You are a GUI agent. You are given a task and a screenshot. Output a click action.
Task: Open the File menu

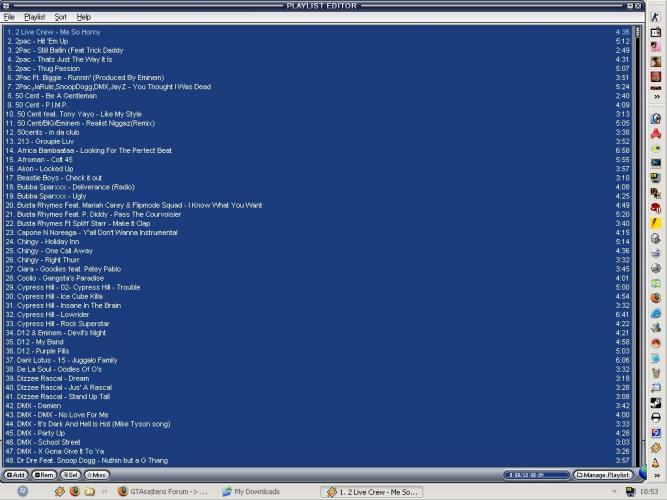pos(9,17)
